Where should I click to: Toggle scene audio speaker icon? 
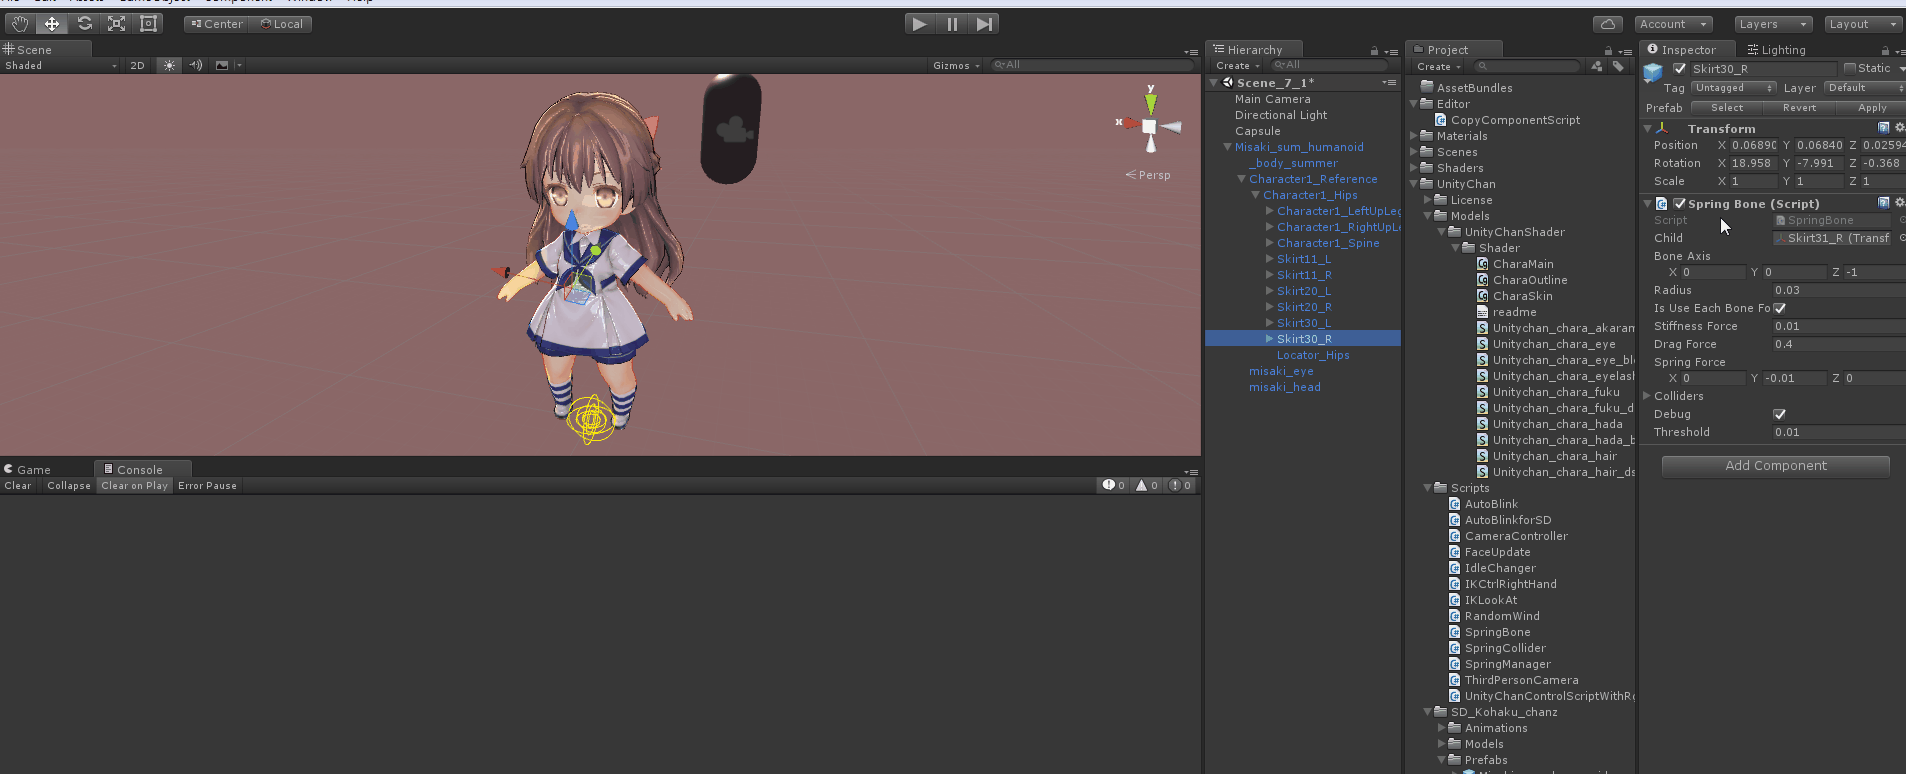(x=195, y=65)
